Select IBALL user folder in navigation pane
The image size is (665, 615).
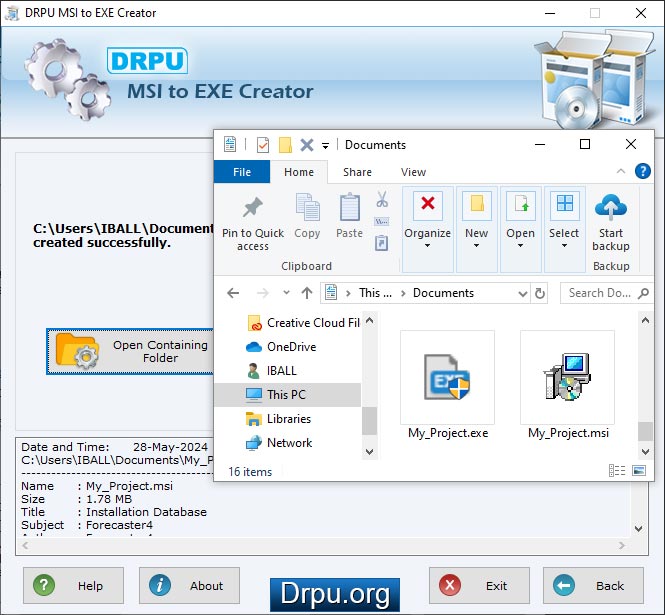(x=271, y=371)
